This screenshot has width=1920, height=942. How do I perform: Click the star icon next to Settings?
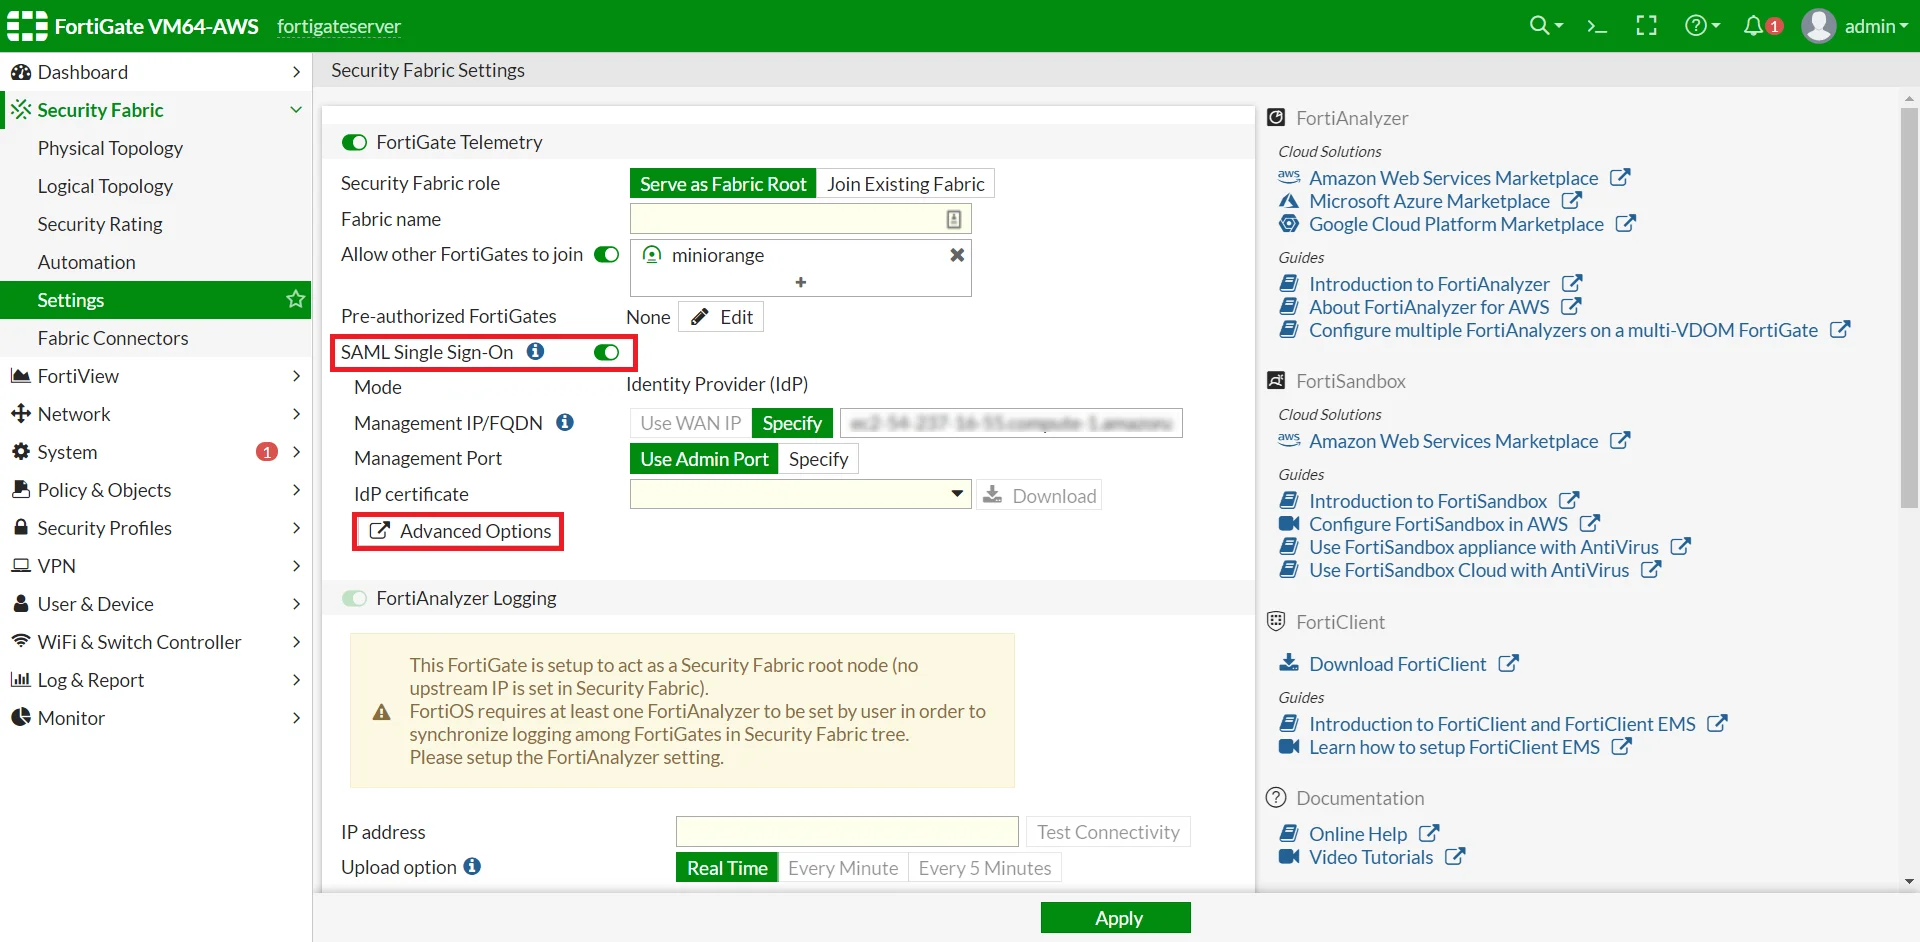(294, 299)
